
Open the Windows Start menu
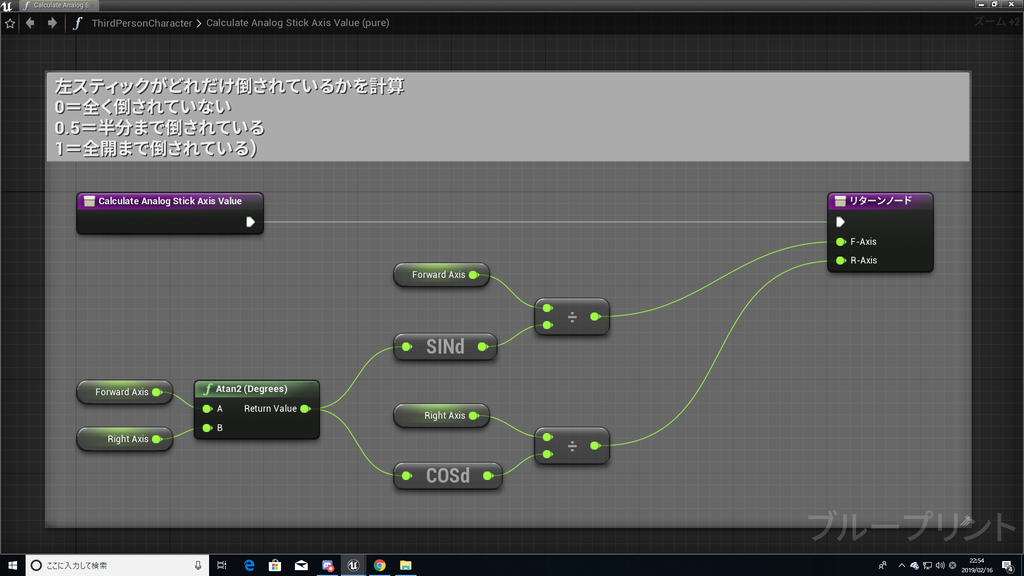pyautogui.click(x=12, y=566)
